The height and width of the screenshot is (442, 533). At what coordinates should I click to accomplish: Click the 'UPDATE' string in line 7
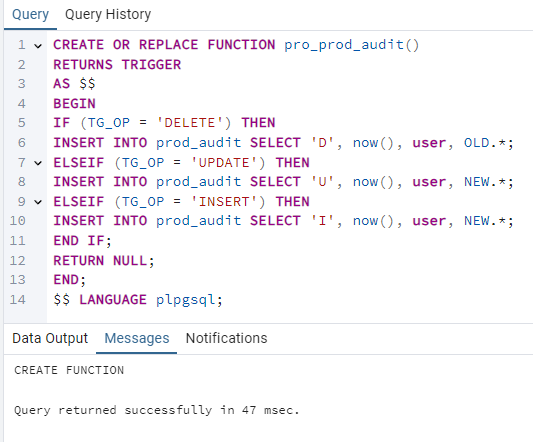pyautogui.click(x=223, y=163)
